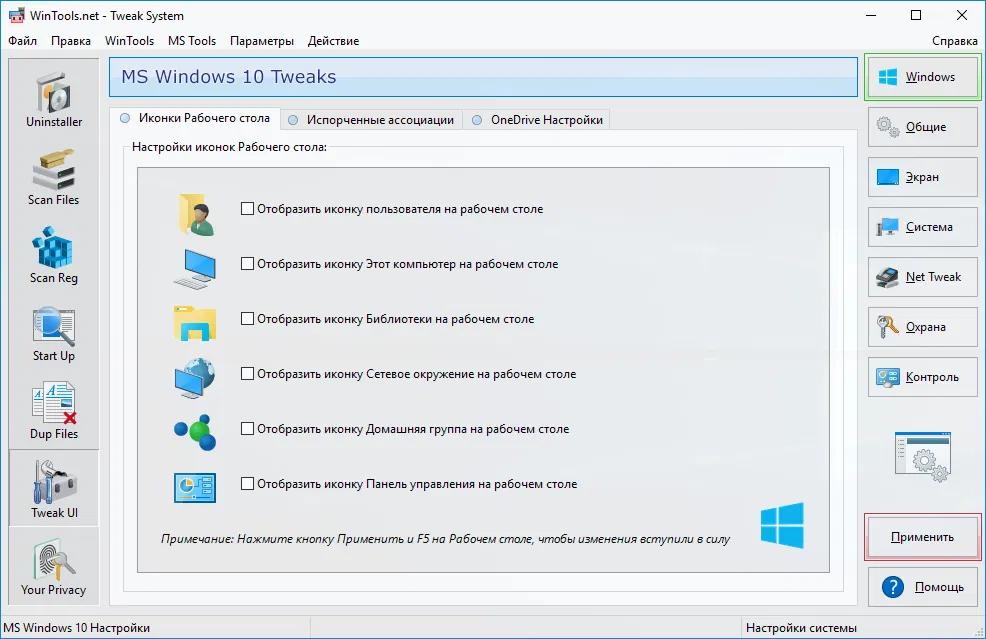Screen dimensions: 986x639
Task: Open the Правка menu
Action: pyautogui.click(x=70, y=41)
